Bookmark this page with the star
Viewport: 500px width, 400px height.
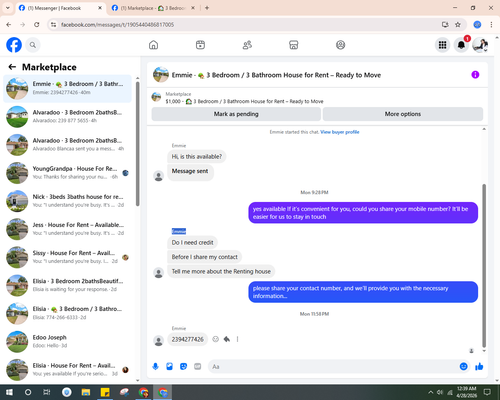[458, 25]
